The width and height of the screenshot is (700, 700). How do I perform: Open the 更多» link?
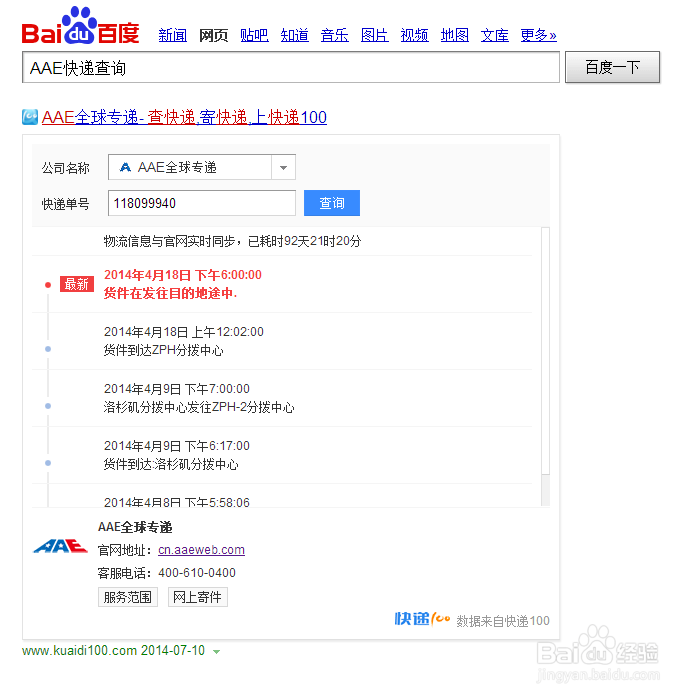(538, 35)
